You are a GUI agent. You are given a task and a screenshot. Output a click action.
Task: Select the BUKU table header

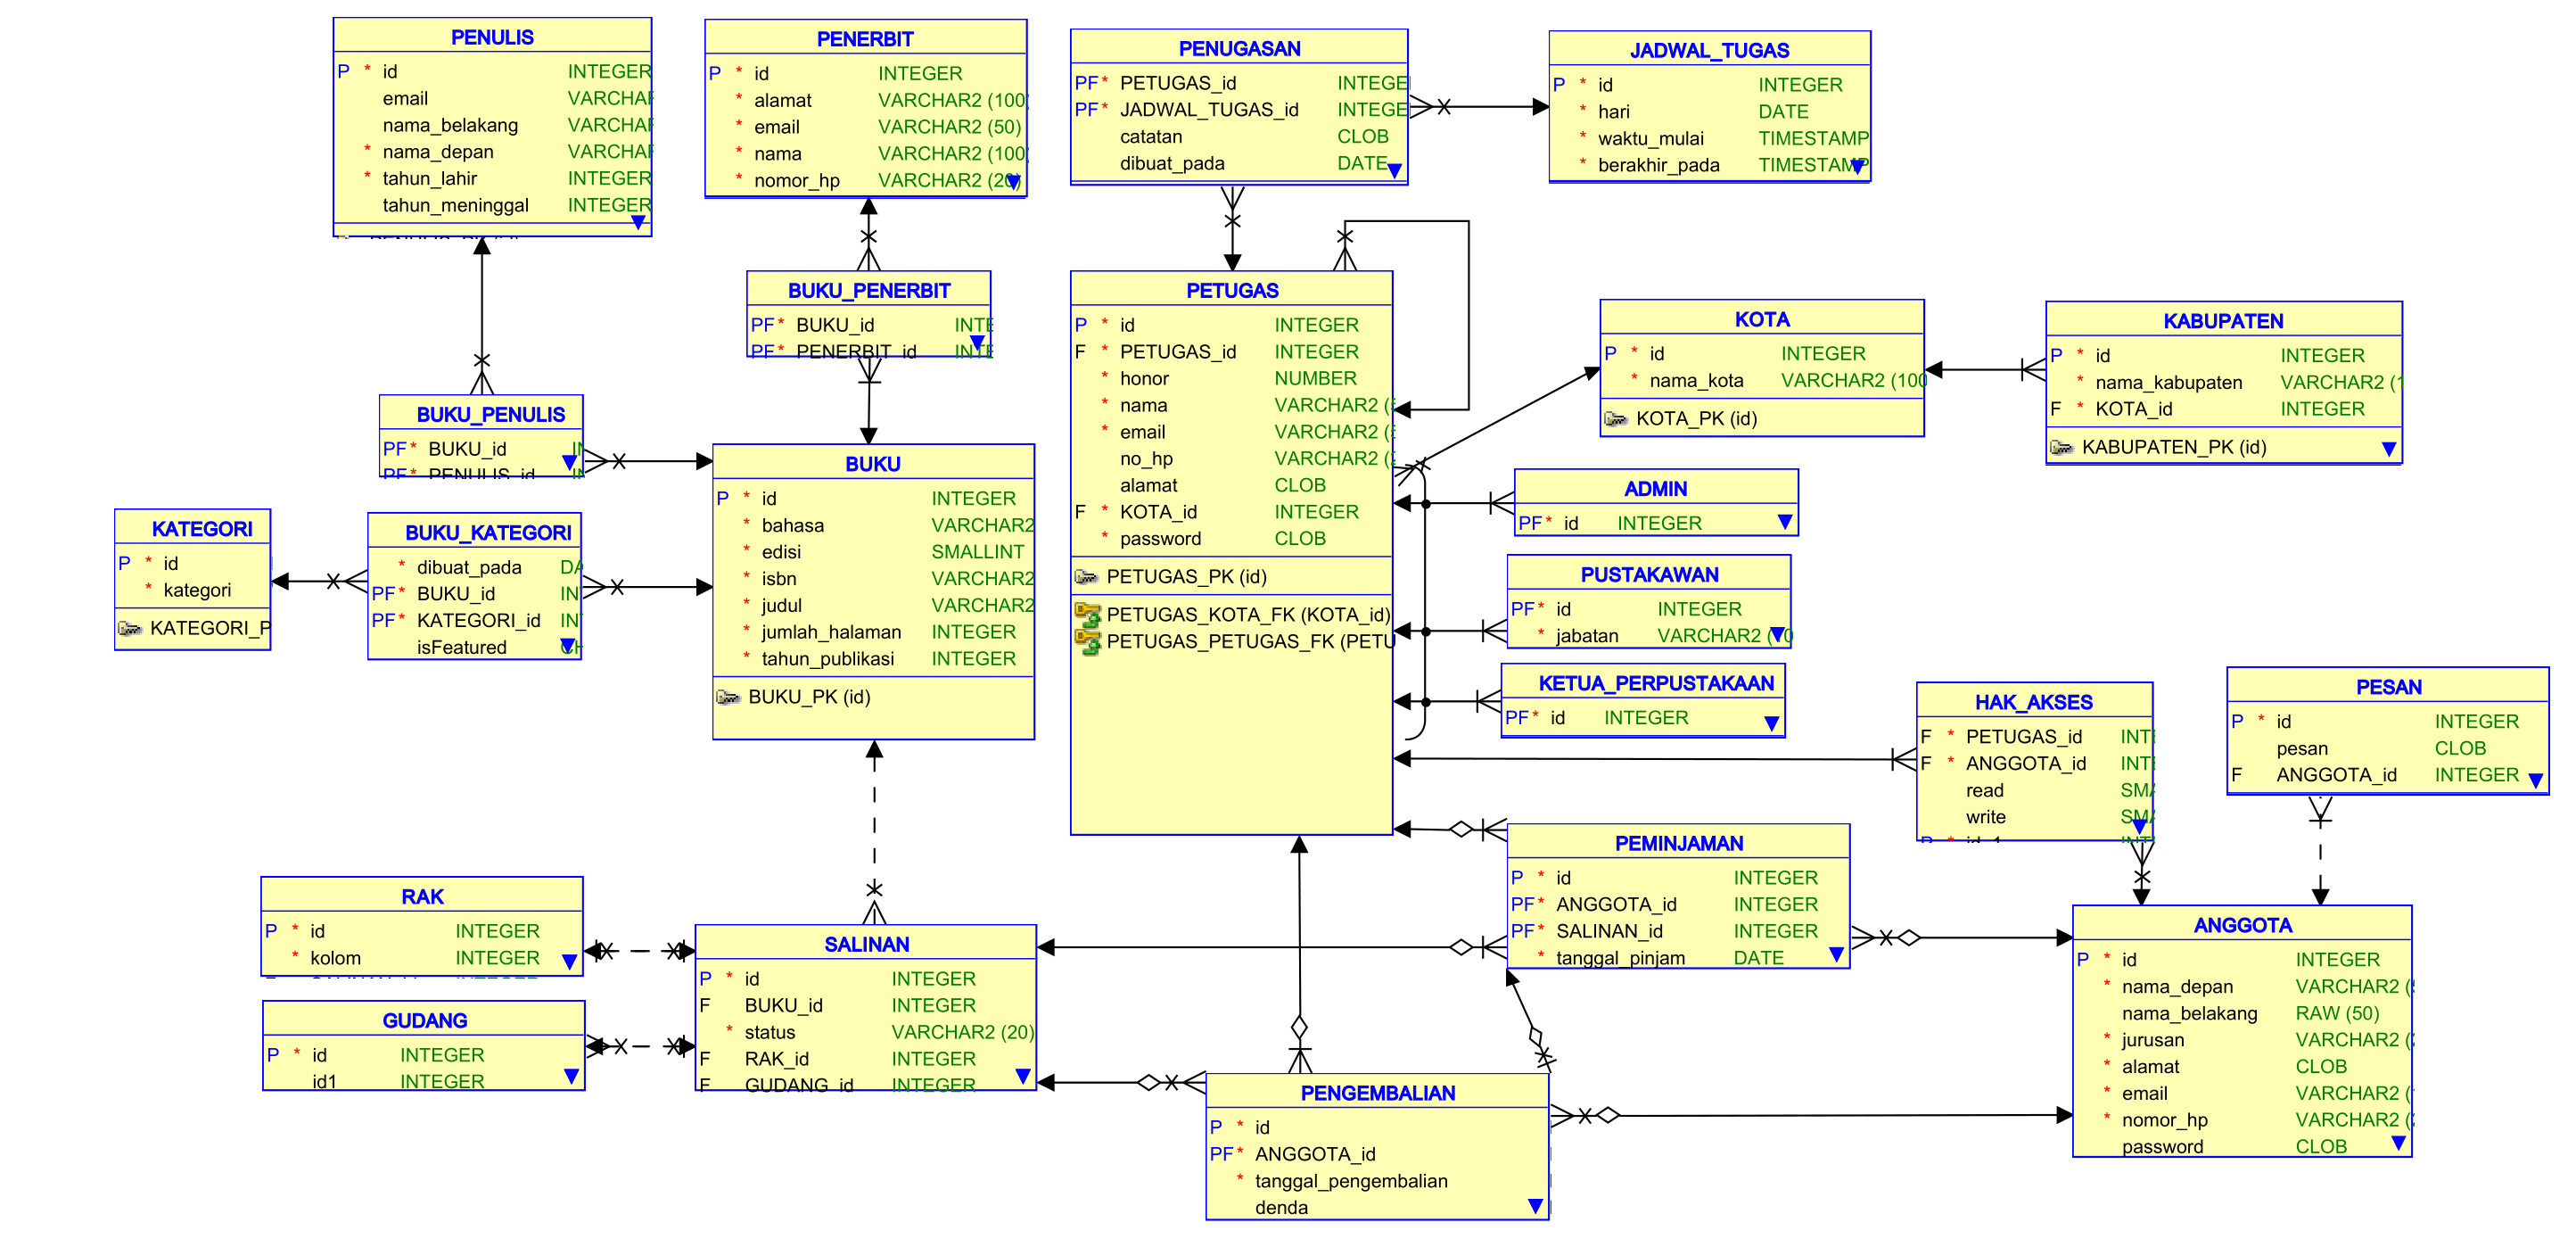click(x=872, y=464)
